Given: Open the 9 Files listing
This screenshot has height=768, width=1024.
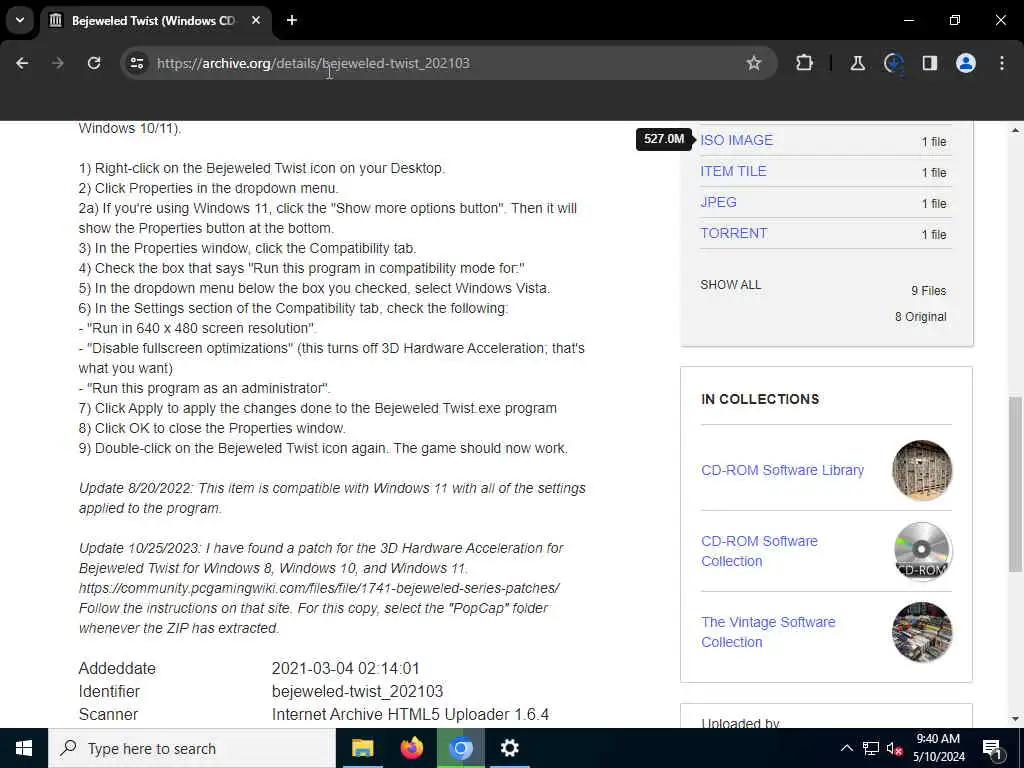Looking at the screenshot, I should pyautogui.click(x=929, y=291).
